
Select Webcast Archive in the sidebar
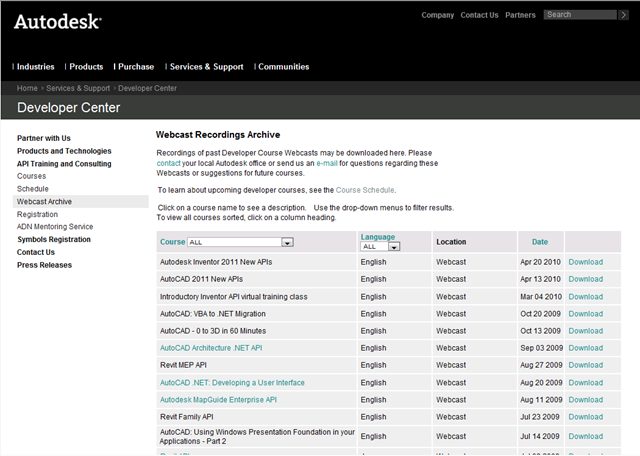click(x=44, y=201)
